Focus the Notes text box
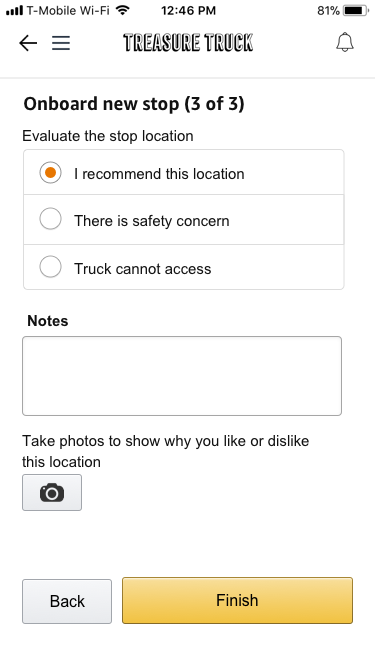375x667 pixels. (182, 376)
